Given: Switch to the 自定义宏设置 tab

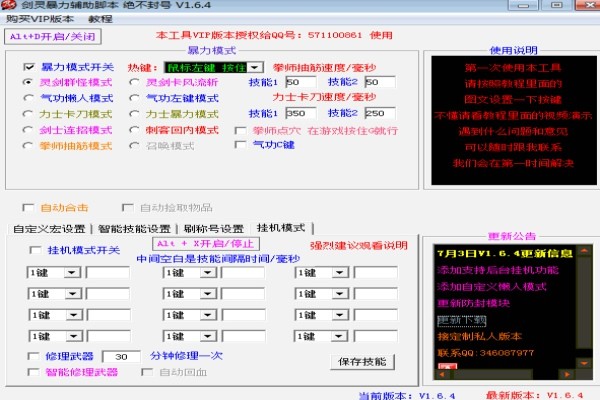Looking at the screenshot, I should coord(49,229).
